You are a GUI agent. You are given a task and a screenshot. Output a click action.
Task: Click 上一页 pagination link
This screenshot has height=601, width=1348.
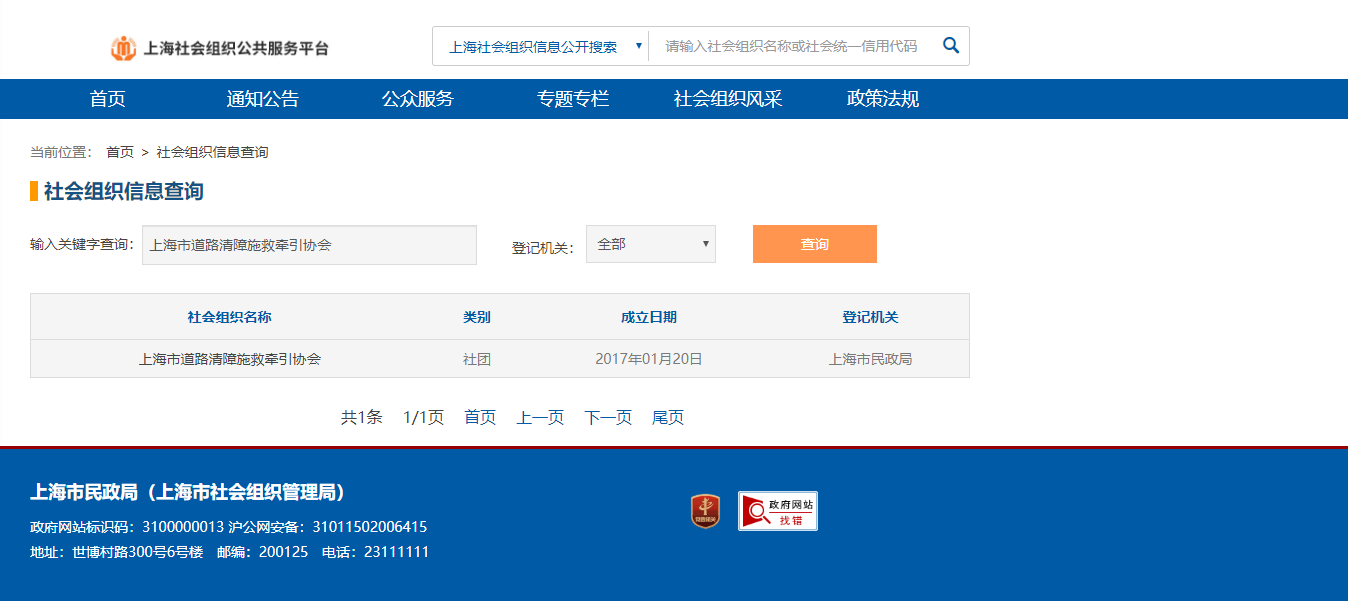[x=540, y=418]
